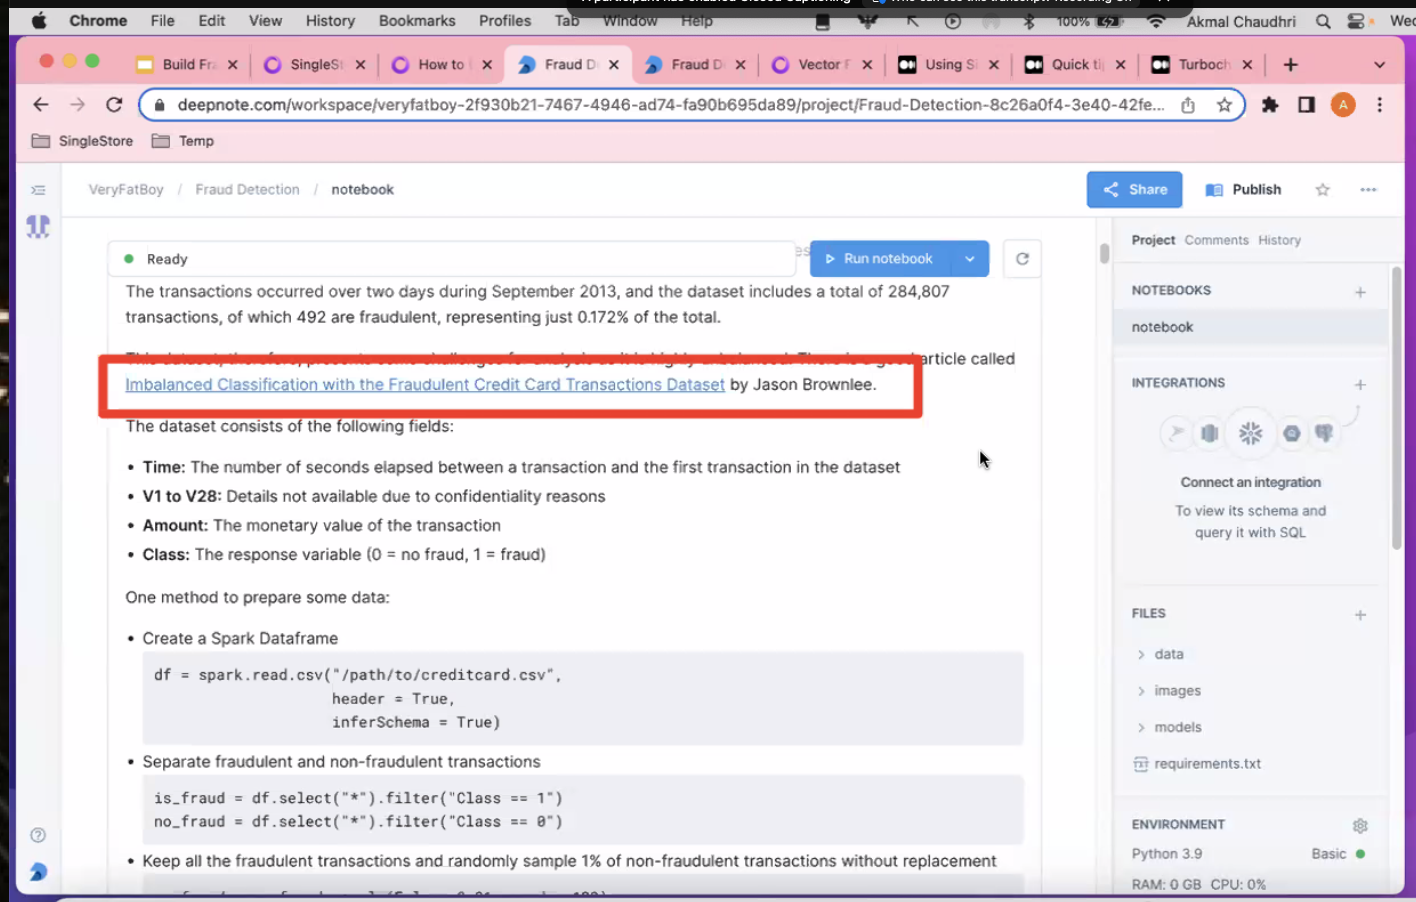The height and width of the screenshot is (902, 1416).
Task: Open the help question mark icon
Action: pos(38,835)
